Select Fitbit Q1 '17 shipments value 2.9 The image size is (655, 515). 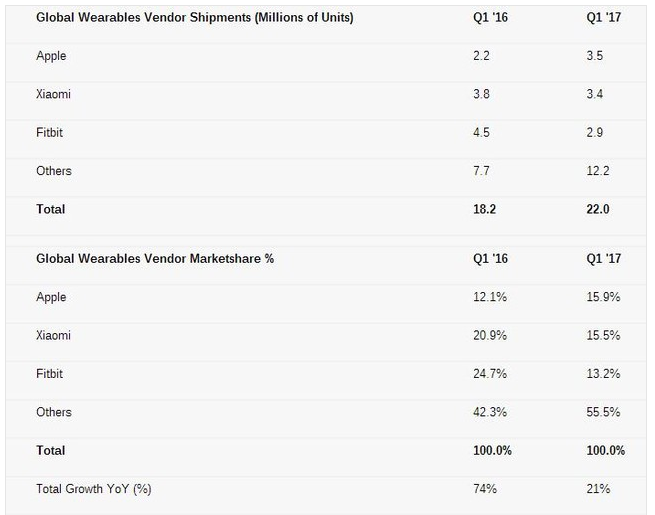(x=594, y=132)
